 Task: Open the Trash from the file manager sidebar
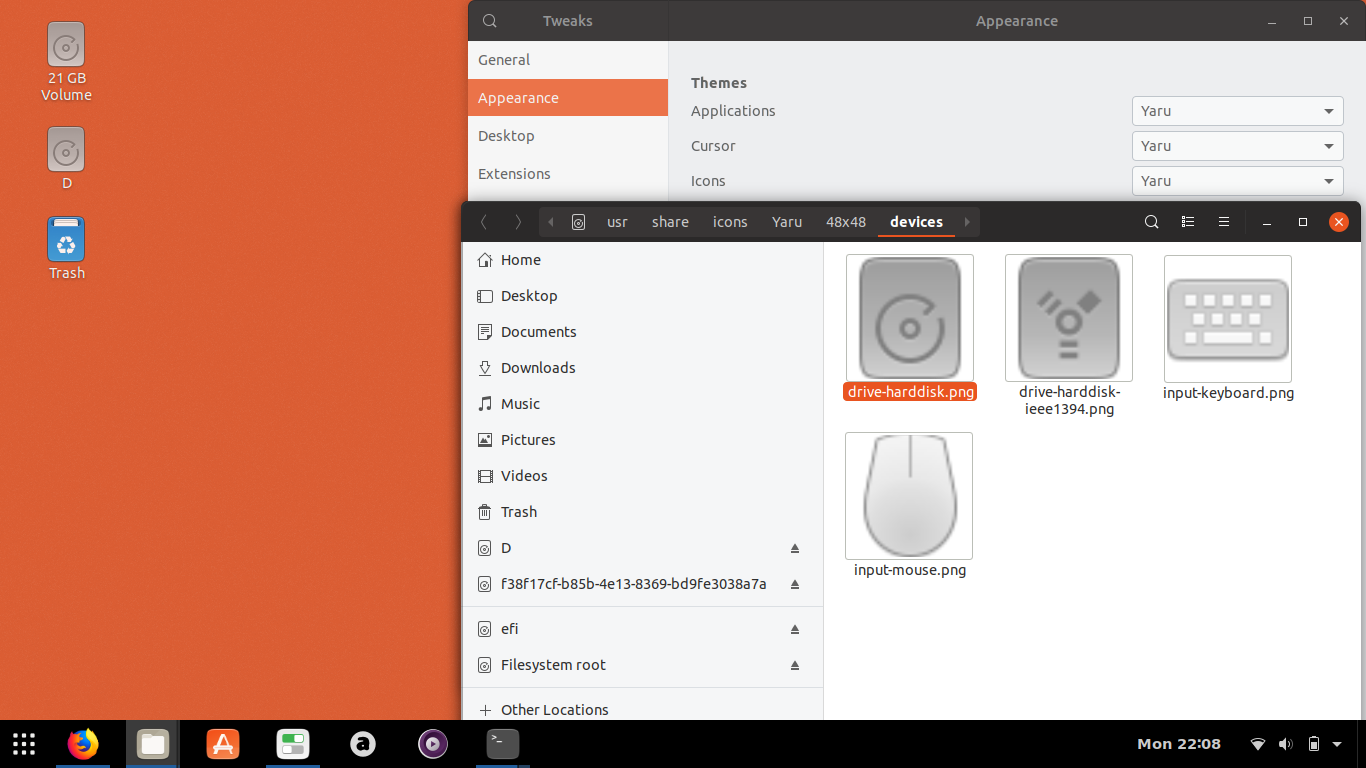pyautogui.click(x=517, y=511)
